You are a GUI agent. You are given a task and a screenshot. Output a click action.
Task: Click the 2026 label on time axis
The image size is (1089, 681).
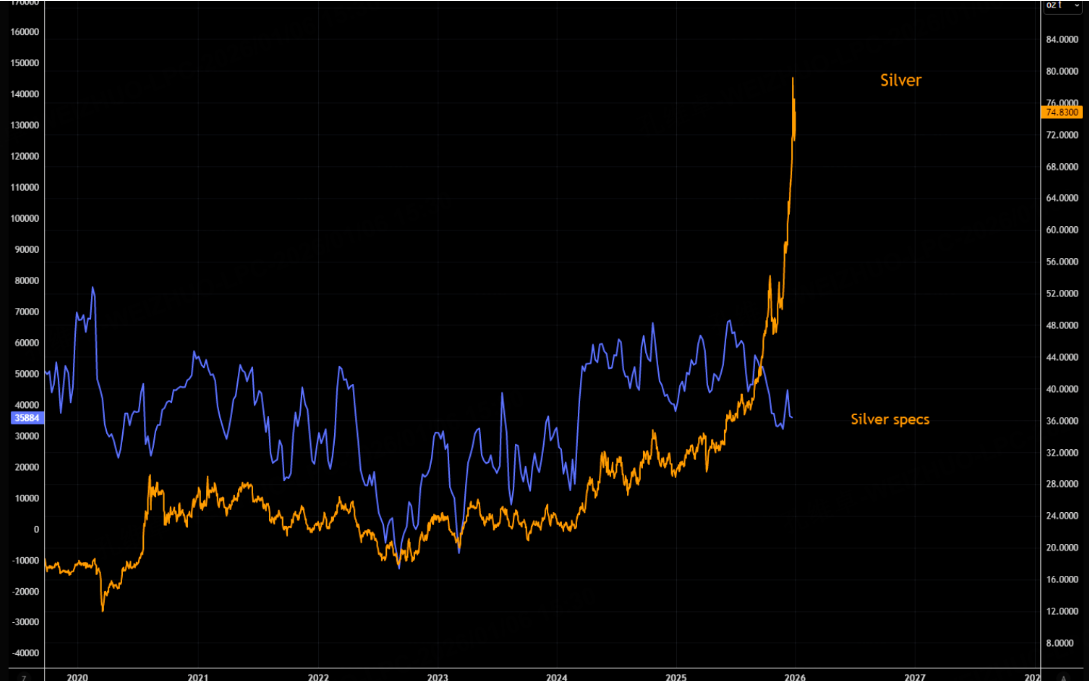795,677
